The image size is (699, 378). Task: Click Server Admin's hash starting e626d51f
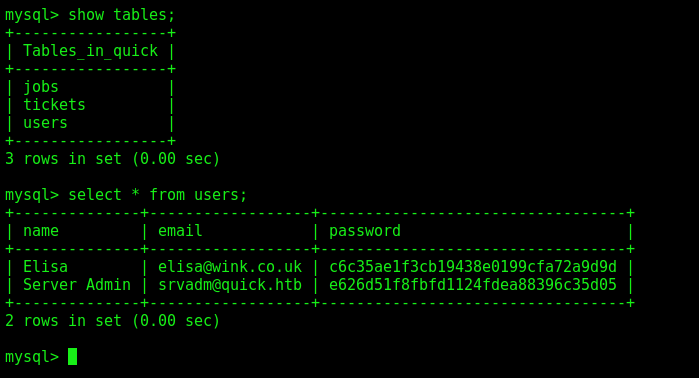click(473, 285)
